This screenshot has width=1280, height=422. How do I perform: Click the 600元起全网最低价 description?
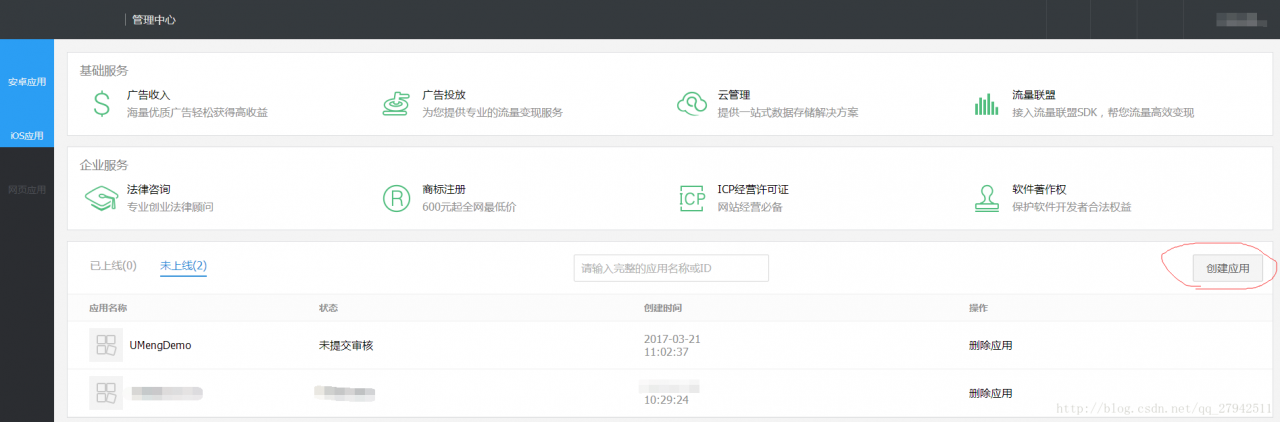point(468,207)
